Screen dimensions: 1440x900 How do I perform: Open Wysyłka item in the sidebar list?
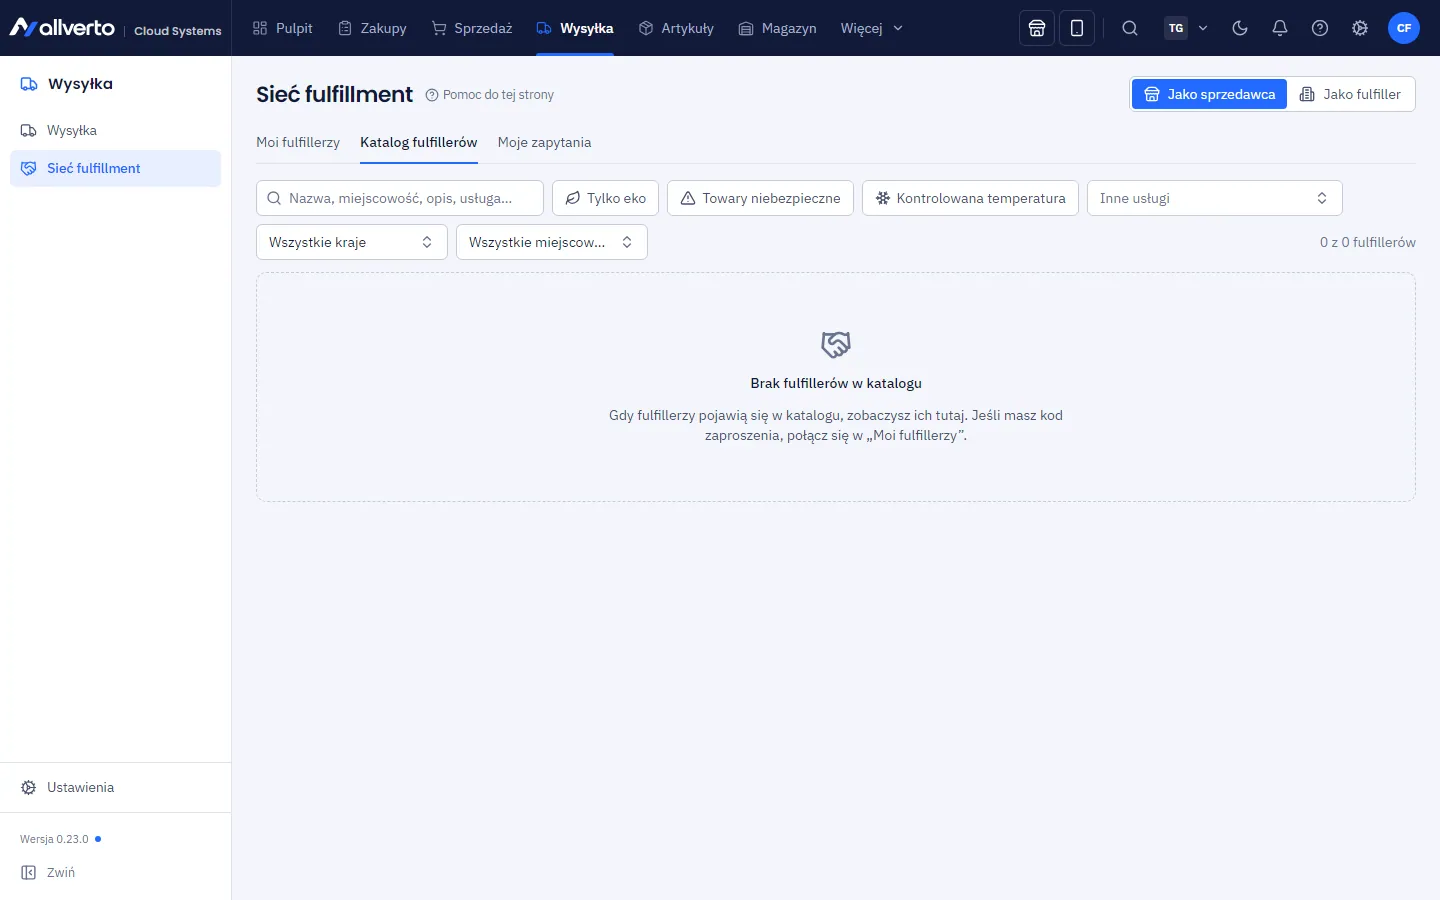point(115,130)
